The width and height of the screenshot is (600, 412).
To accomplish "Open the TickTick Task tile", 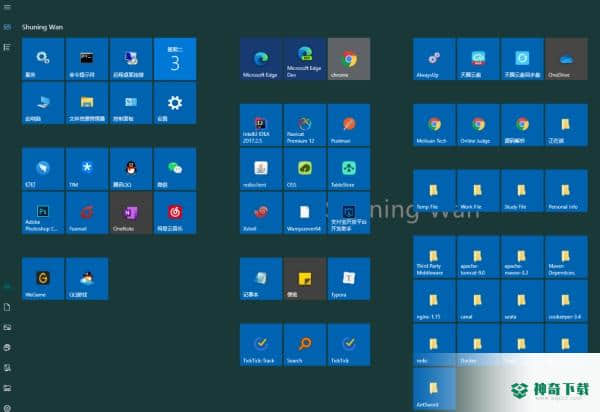I will point(261,345).
